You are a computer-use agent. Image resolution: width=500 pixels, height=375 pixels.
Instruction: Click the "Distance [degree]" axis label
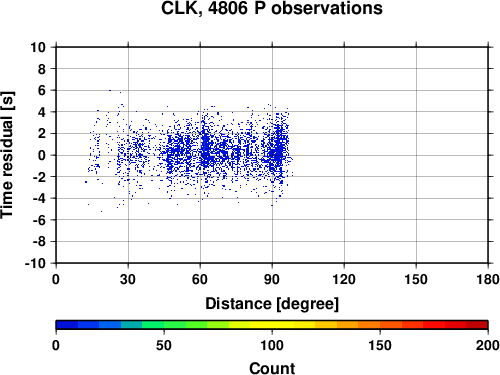[x=272, y=304]
